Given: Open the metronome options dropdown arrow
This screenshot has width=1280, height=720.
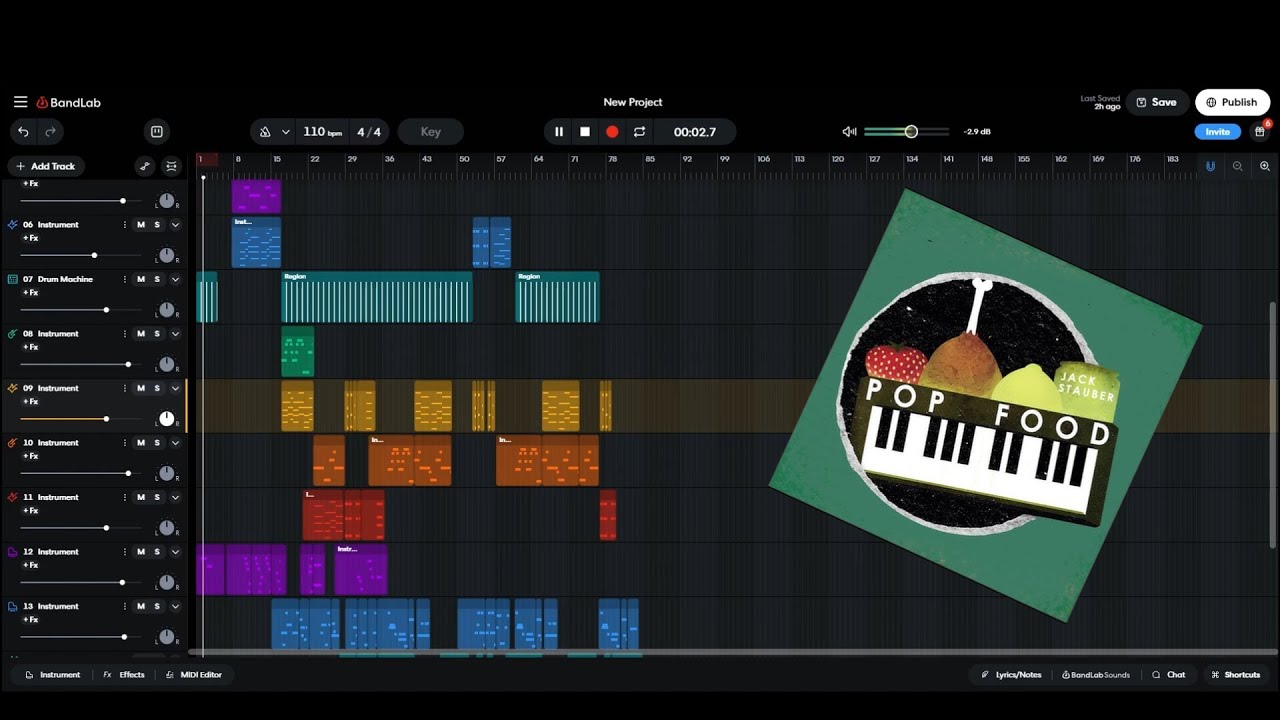Looking at the screenshot, I should (x=286, y=132).
